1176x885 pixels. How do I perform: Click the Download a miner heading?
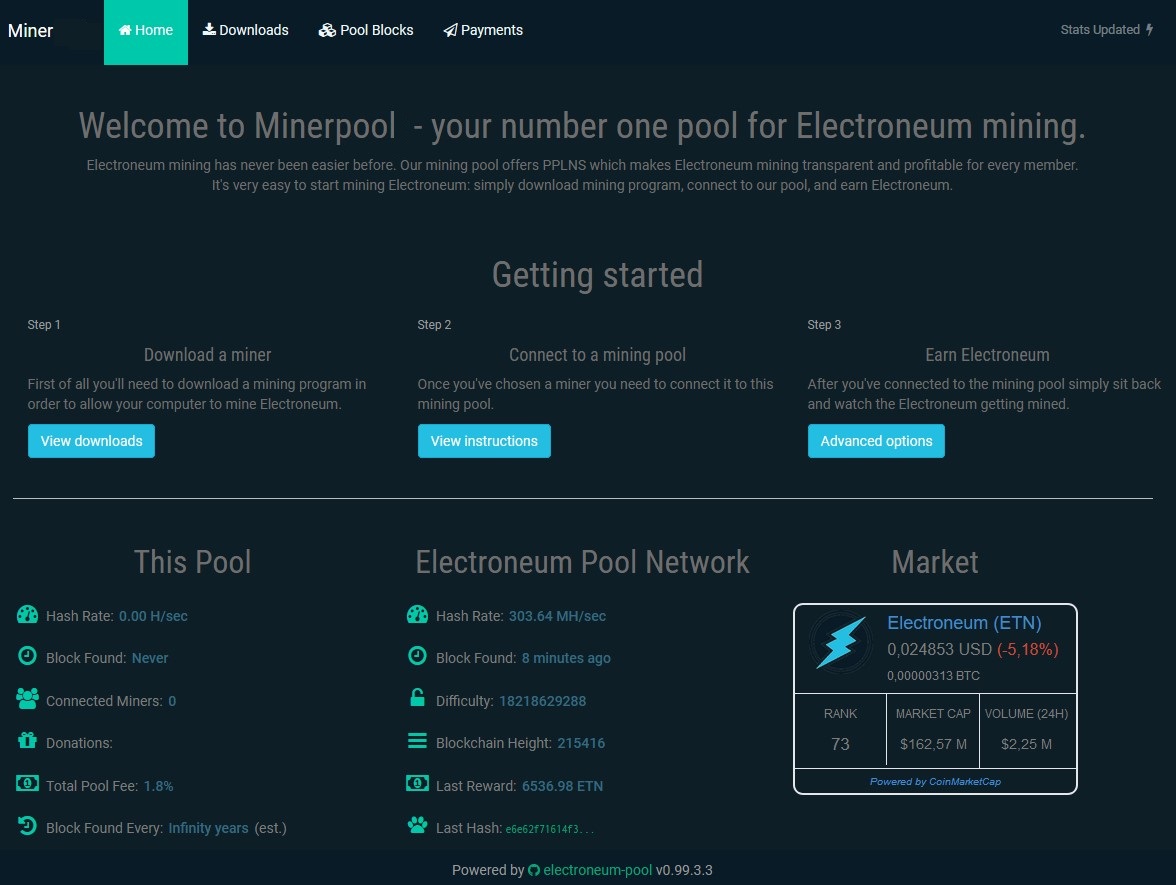click(208, 355)
